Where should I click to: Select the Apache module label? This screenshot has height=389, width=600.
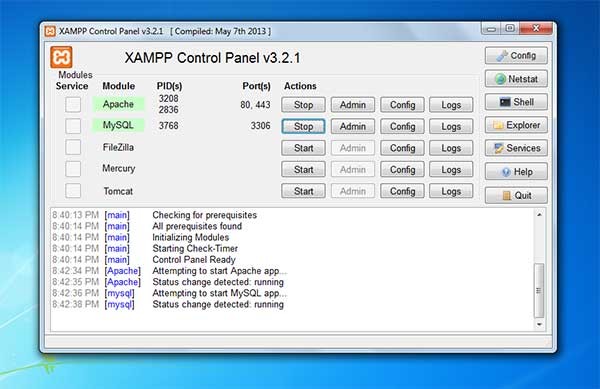[118, 104]
